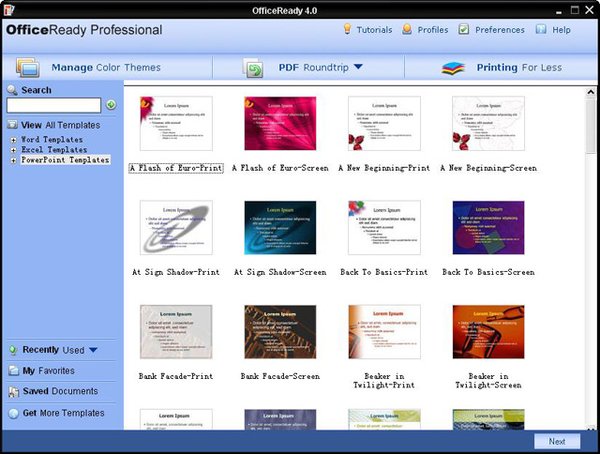
Task: Click the View All Templates icon
Action: pyautogui.click(x=13, y=125)
